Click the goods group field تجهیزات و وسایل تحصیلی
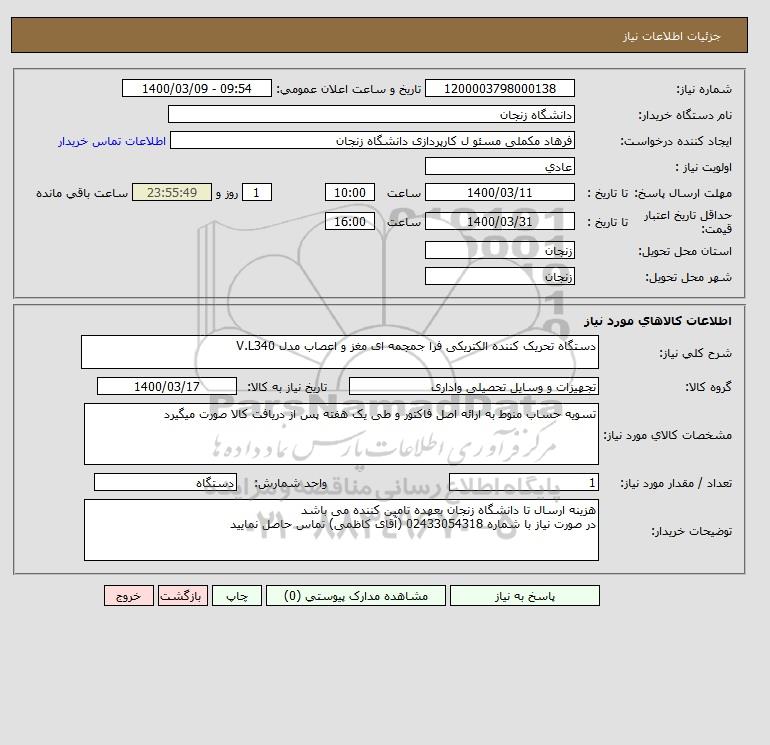This screenshot has height=745, width=770. coord(473,386)
